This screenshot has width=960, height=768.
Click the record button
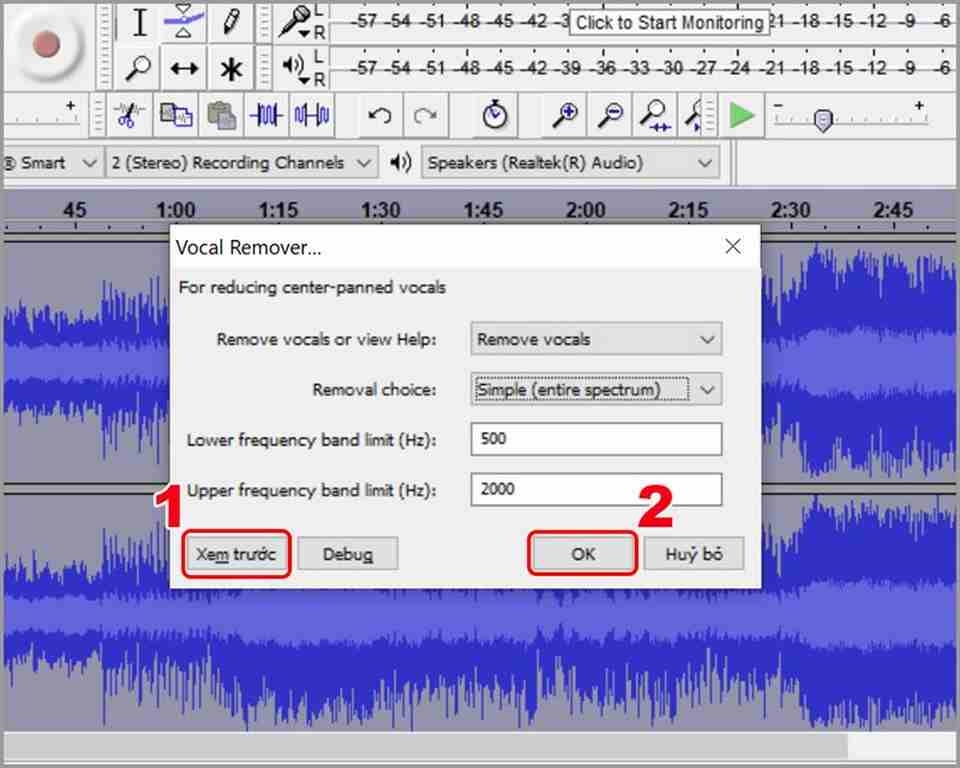[x=48, y=45]
